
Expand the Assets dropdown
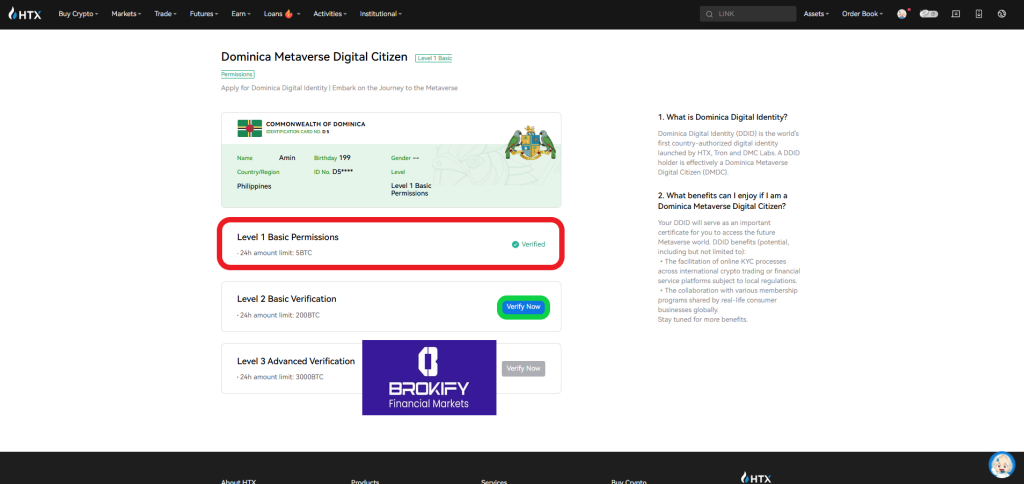pyautogui.click(x=816, y=14)
